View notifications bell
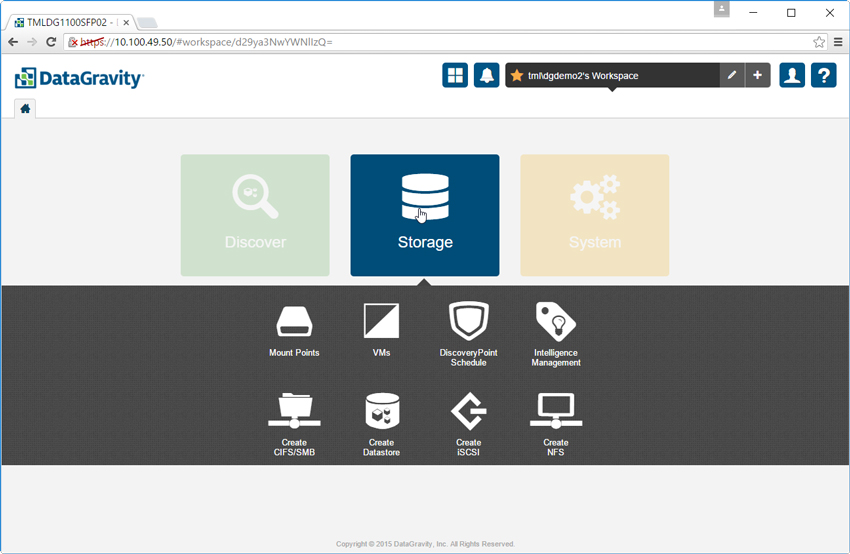 pyautogui.click(x=486, y=75)
